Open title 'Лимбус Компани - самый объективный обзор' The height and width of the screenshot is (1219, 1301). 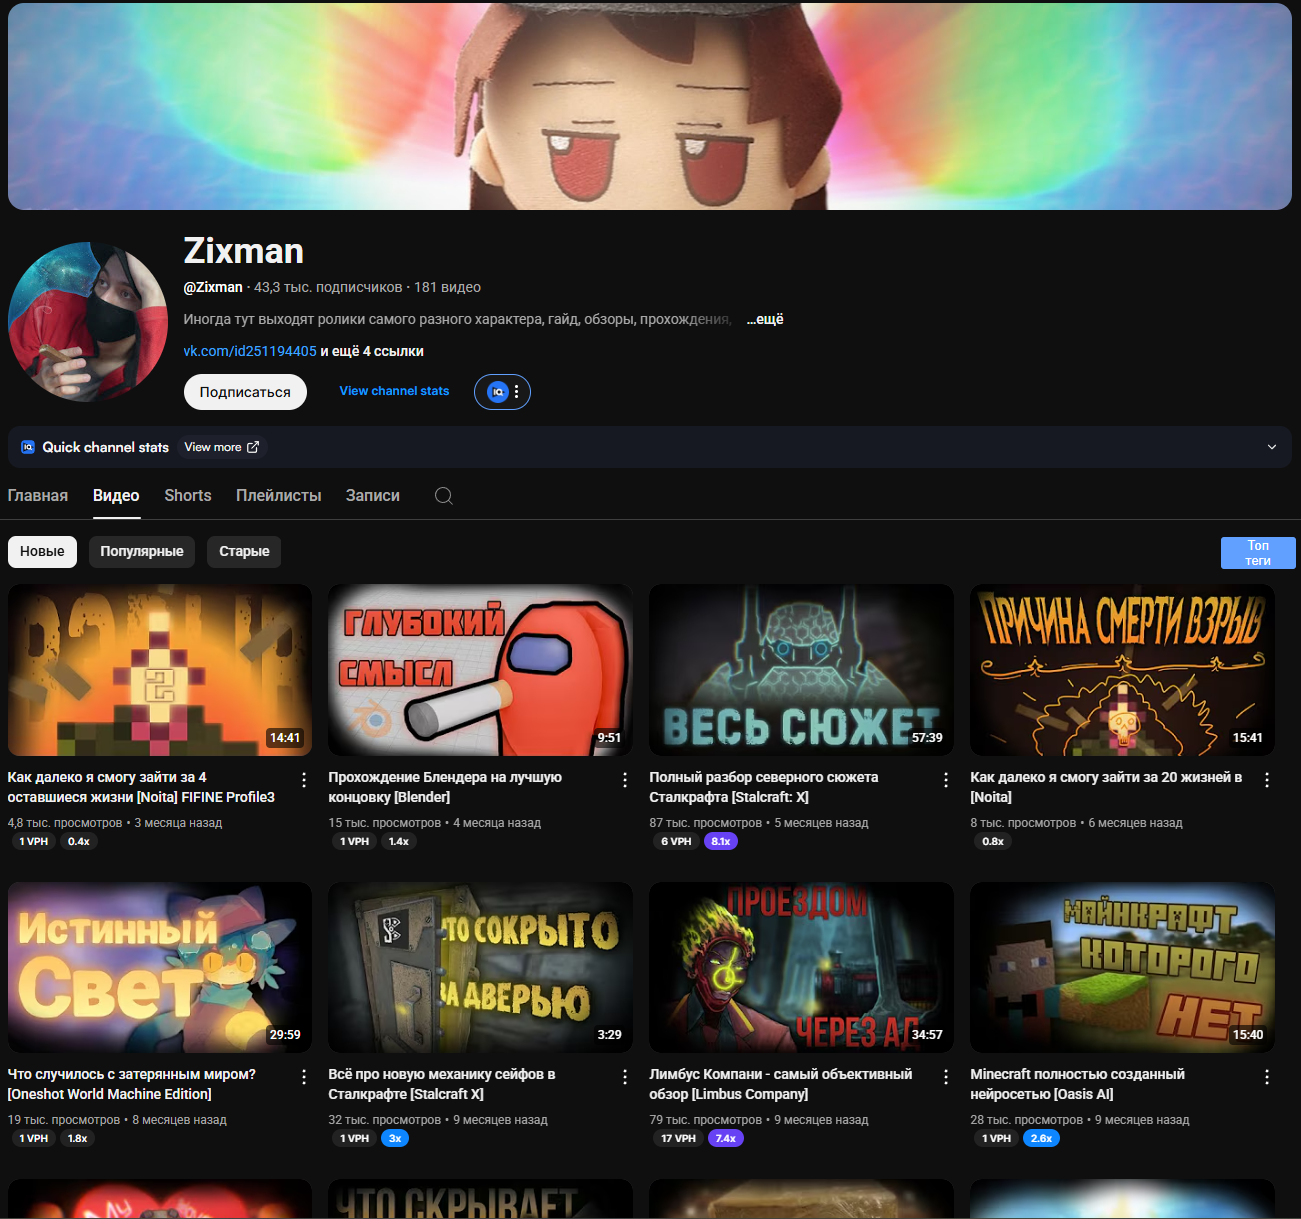tap(781, 1084)
